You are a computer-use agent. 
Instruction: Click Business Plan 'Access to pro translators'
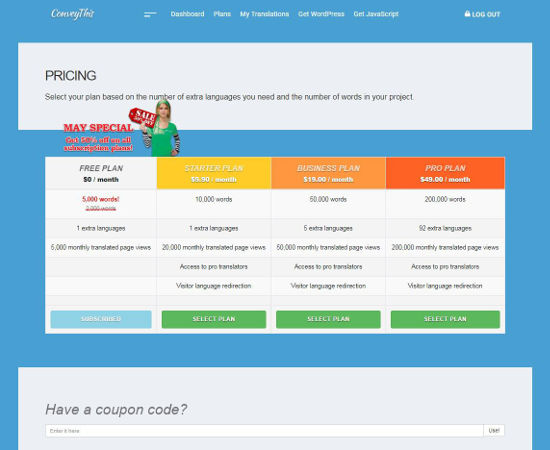(x=328, y=267)
